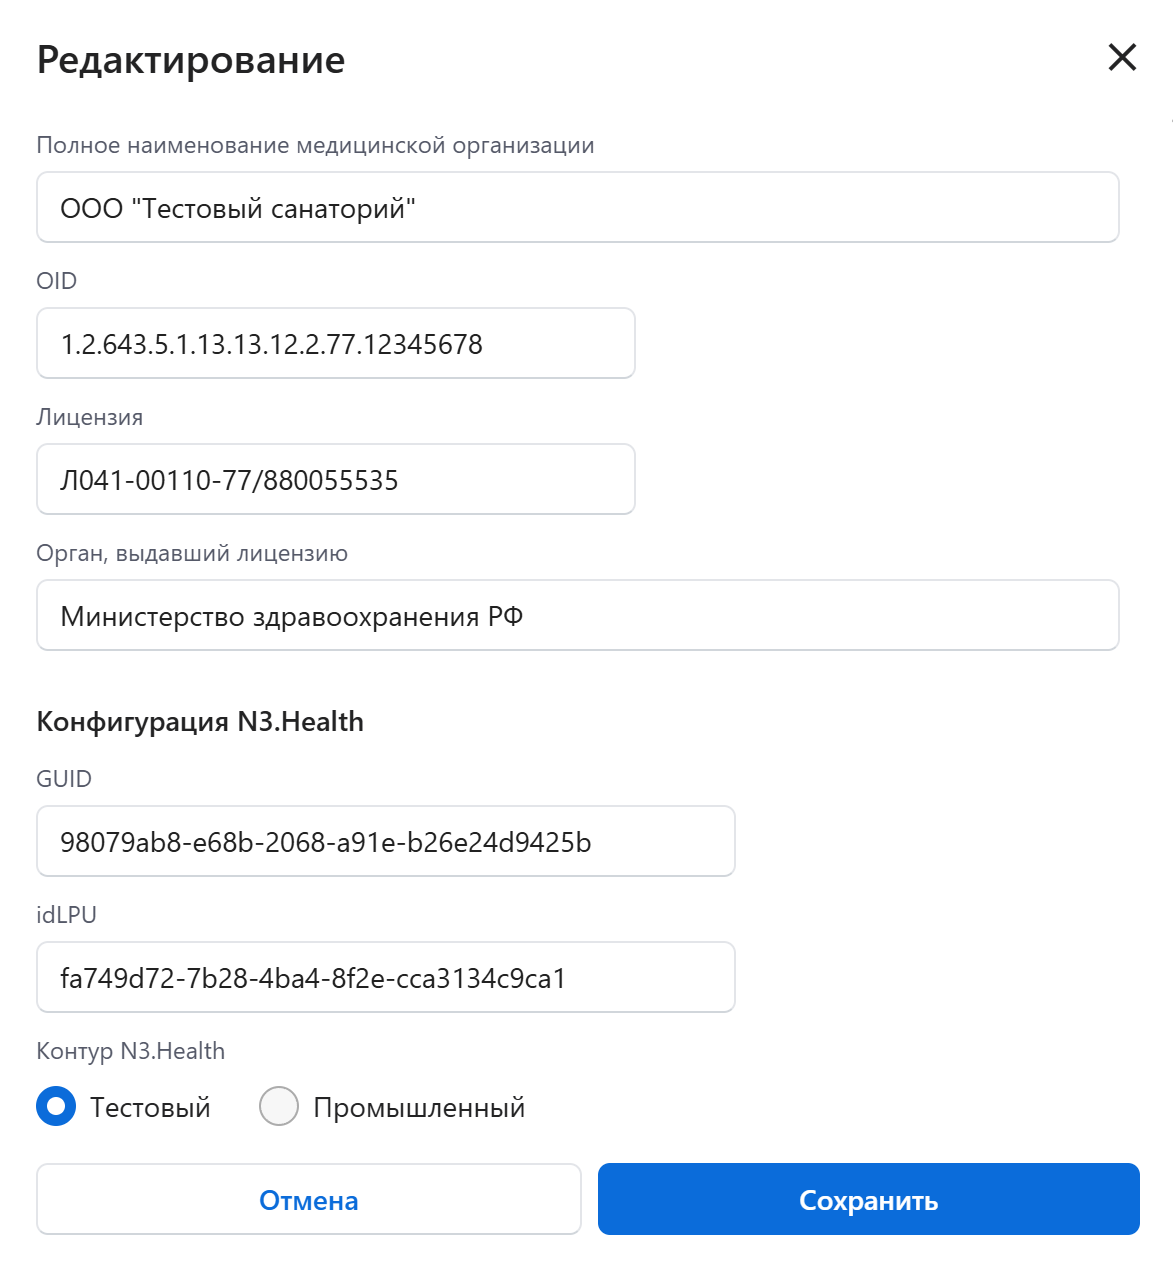Place cursor in the idLPU input field
Screen dimensions: 1173x1272
click(385, 978)
